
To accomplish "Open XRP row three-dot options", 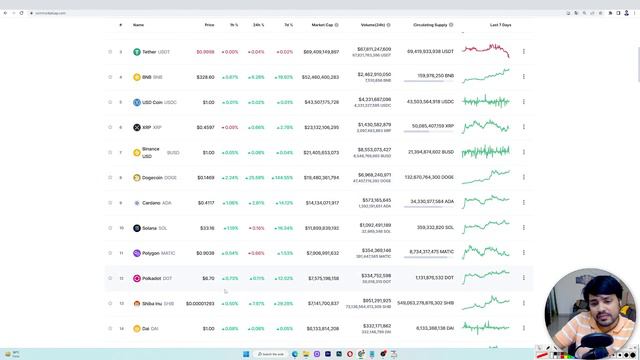I will [524, 127].
